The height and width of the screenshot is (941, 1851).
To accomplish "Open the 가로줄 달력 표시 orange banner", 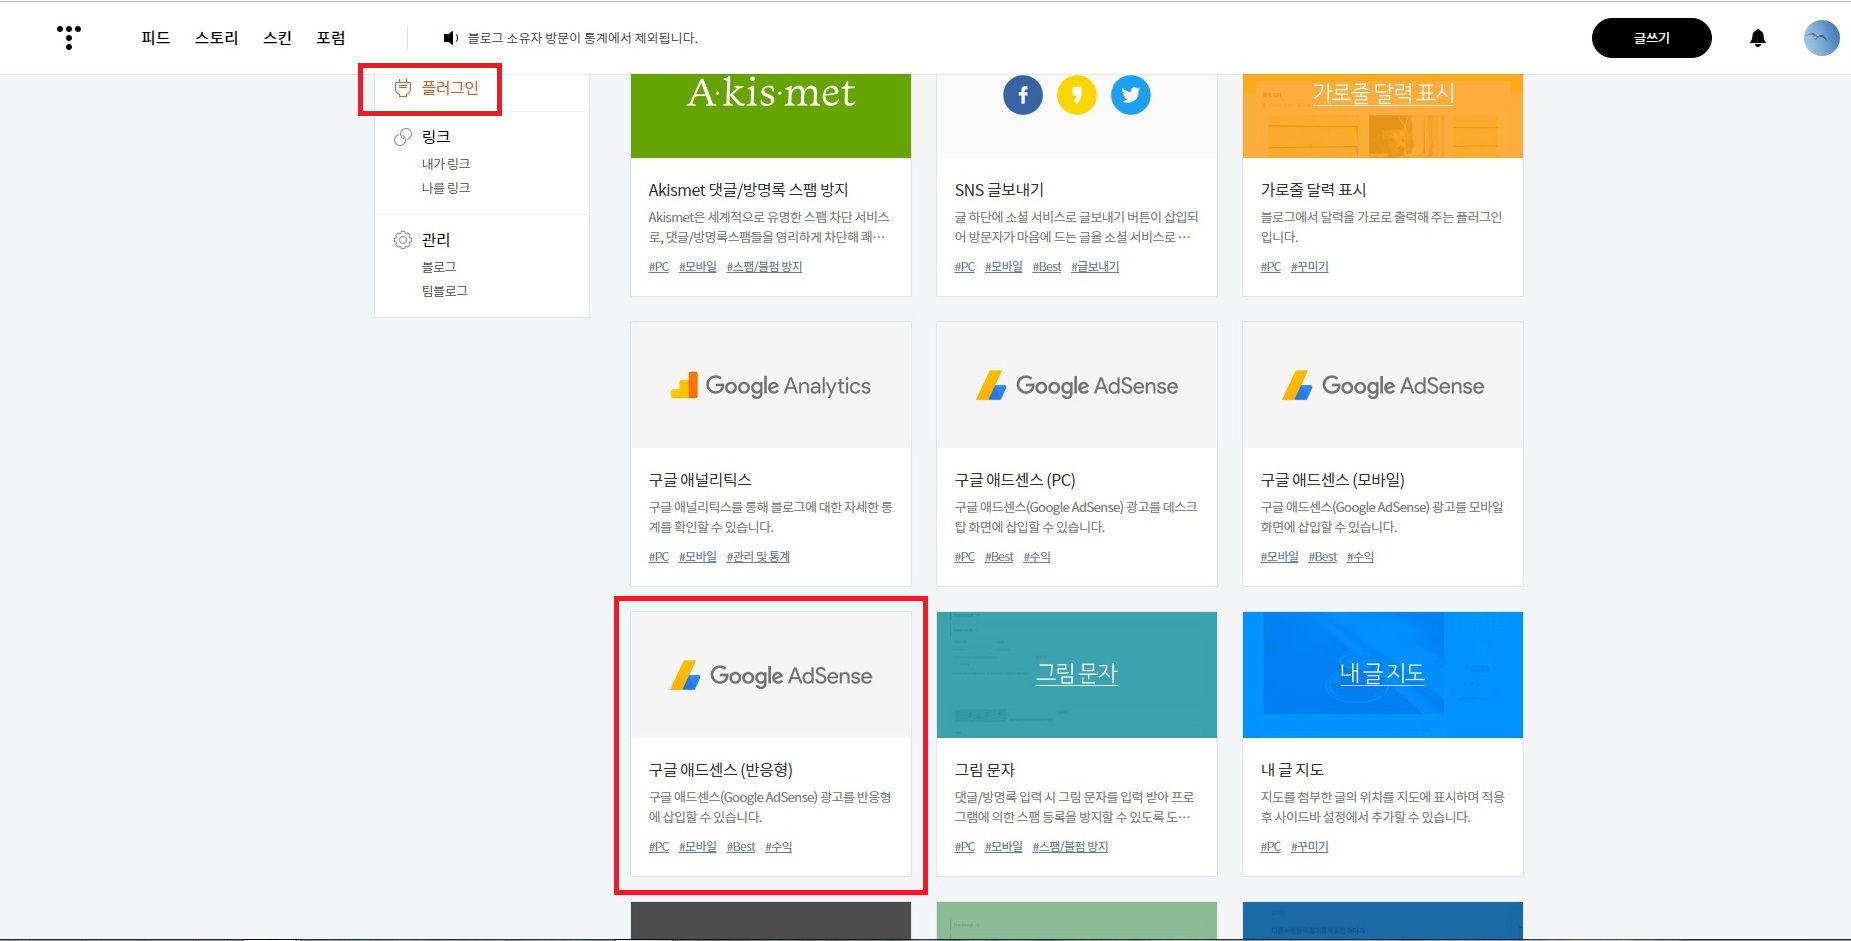I will point(1383,115).
